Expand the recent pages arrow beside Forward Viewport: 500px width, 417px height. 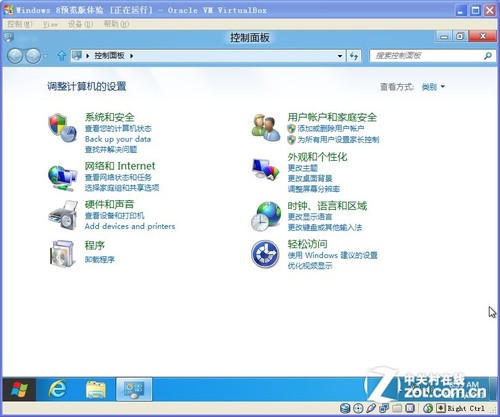point(45,56)
